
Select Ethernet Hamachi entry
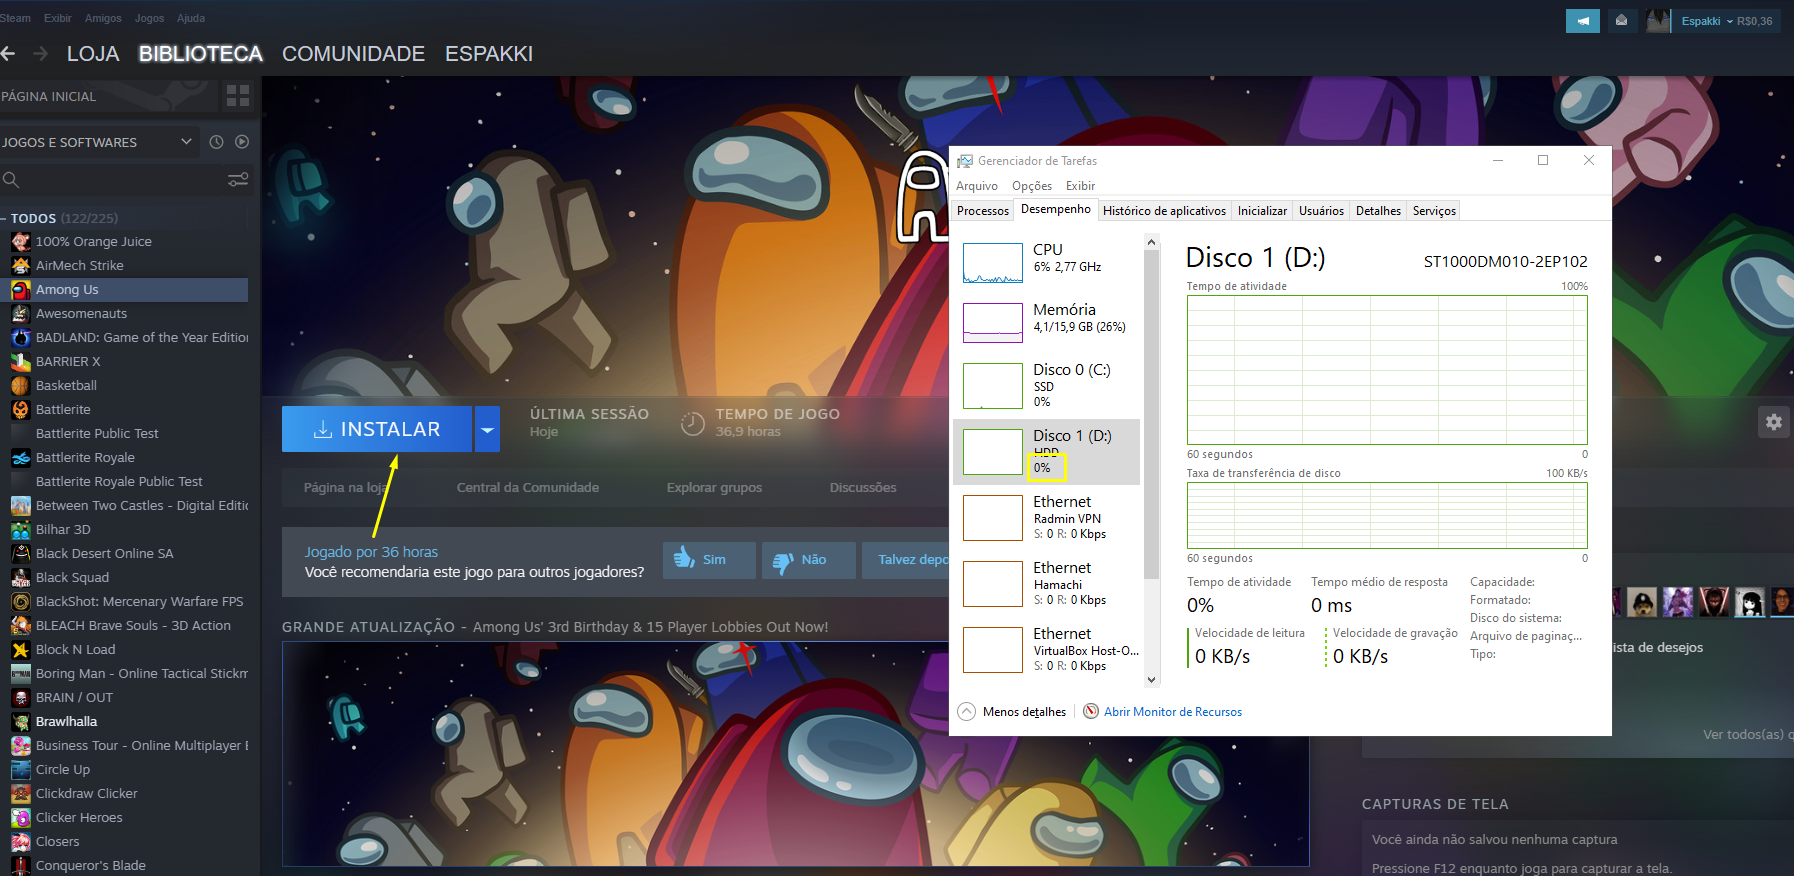tap(1046, 584)
